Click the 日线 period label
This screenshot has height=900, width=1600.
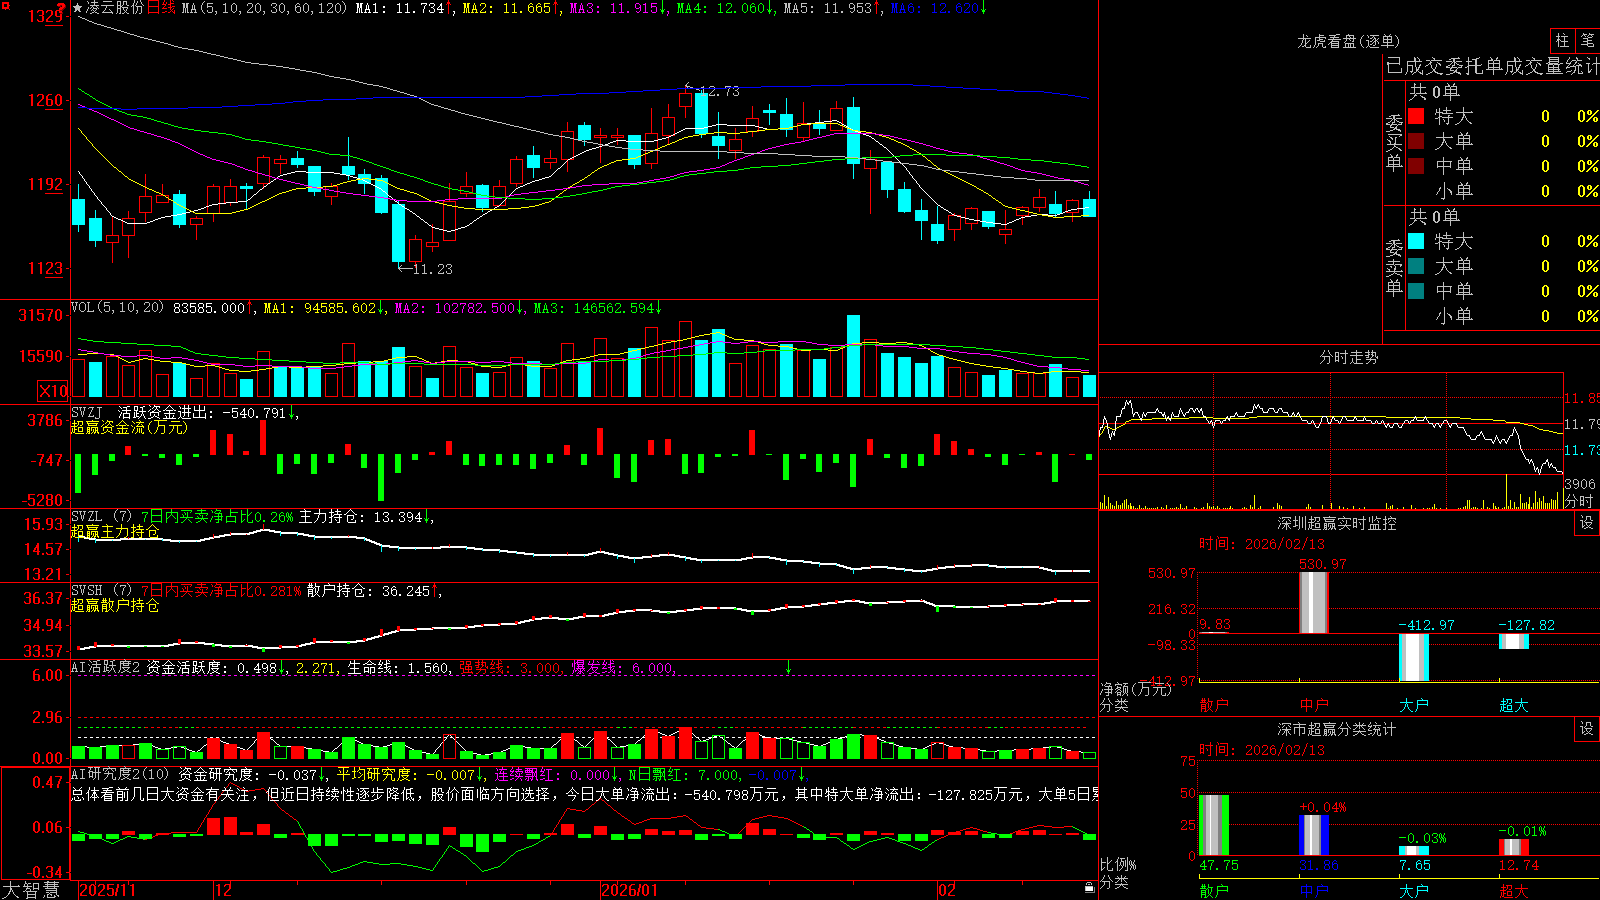(161, 8)
